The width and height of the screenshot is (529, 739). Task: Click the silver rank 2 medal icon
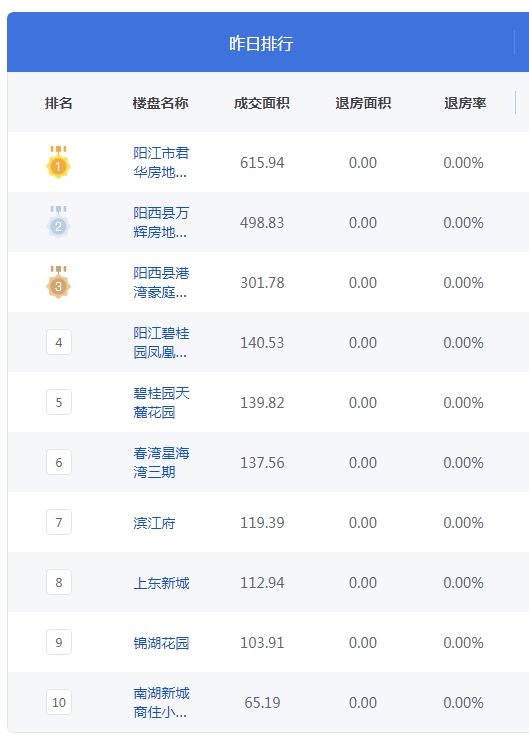58,222
